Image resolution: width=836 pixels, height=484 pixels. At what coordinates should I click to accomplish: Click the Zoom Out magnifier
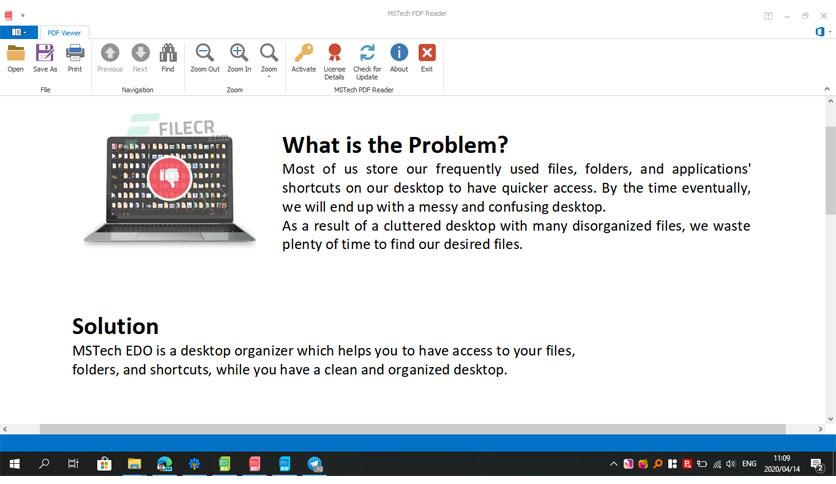205,58
